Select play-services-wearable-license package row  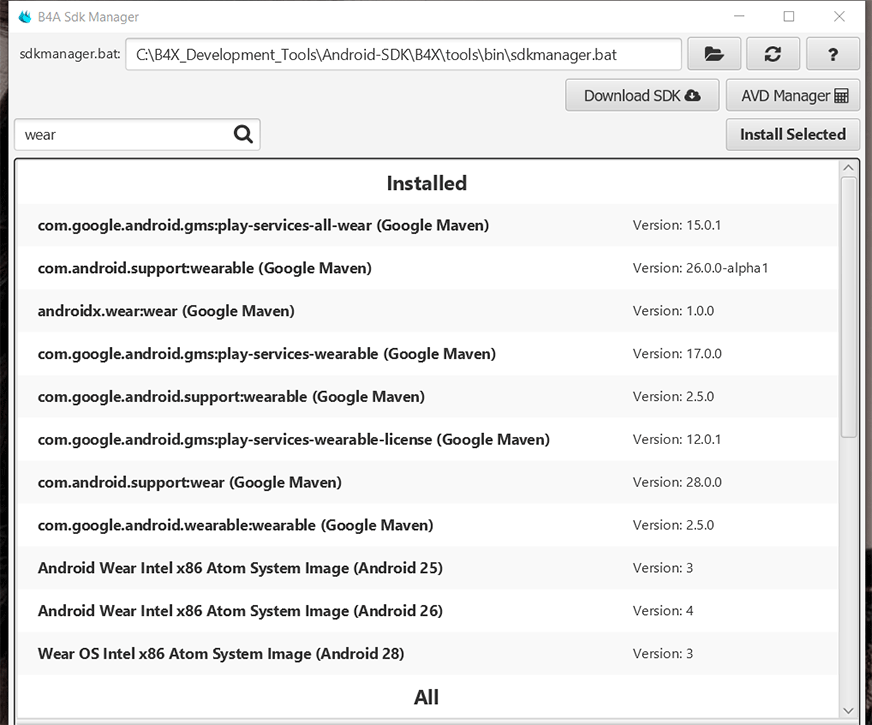pyautogui.click(x=293, y=440)
